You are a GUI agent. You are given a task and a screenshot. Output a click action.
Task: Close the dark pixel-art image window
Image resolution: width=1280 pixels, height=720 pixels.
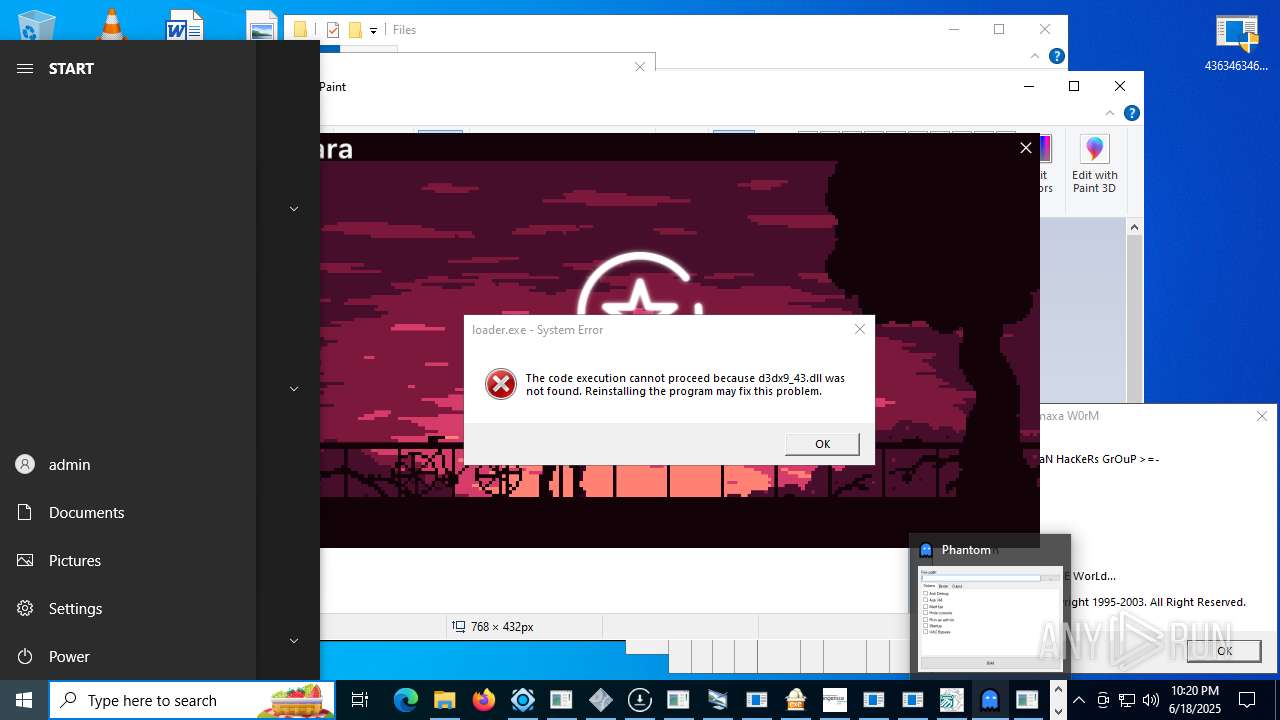1025,148
